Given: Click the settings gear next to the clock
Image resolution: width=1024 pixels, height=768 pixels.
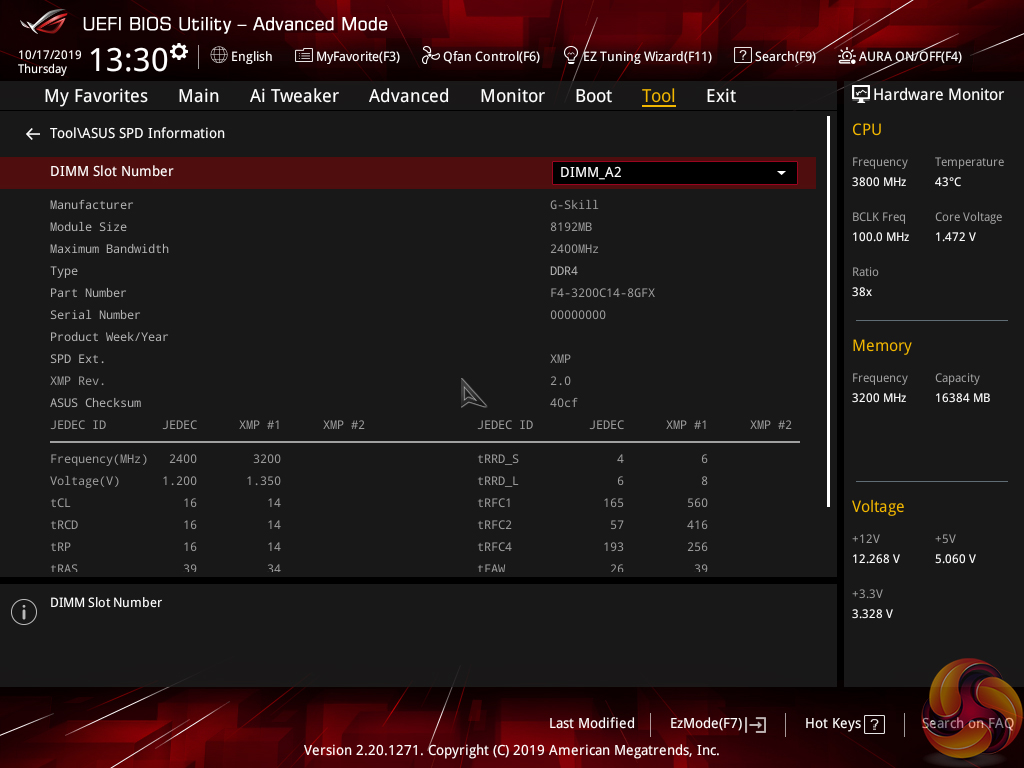Looking at the screenshot, I should [x=178, y=52].
